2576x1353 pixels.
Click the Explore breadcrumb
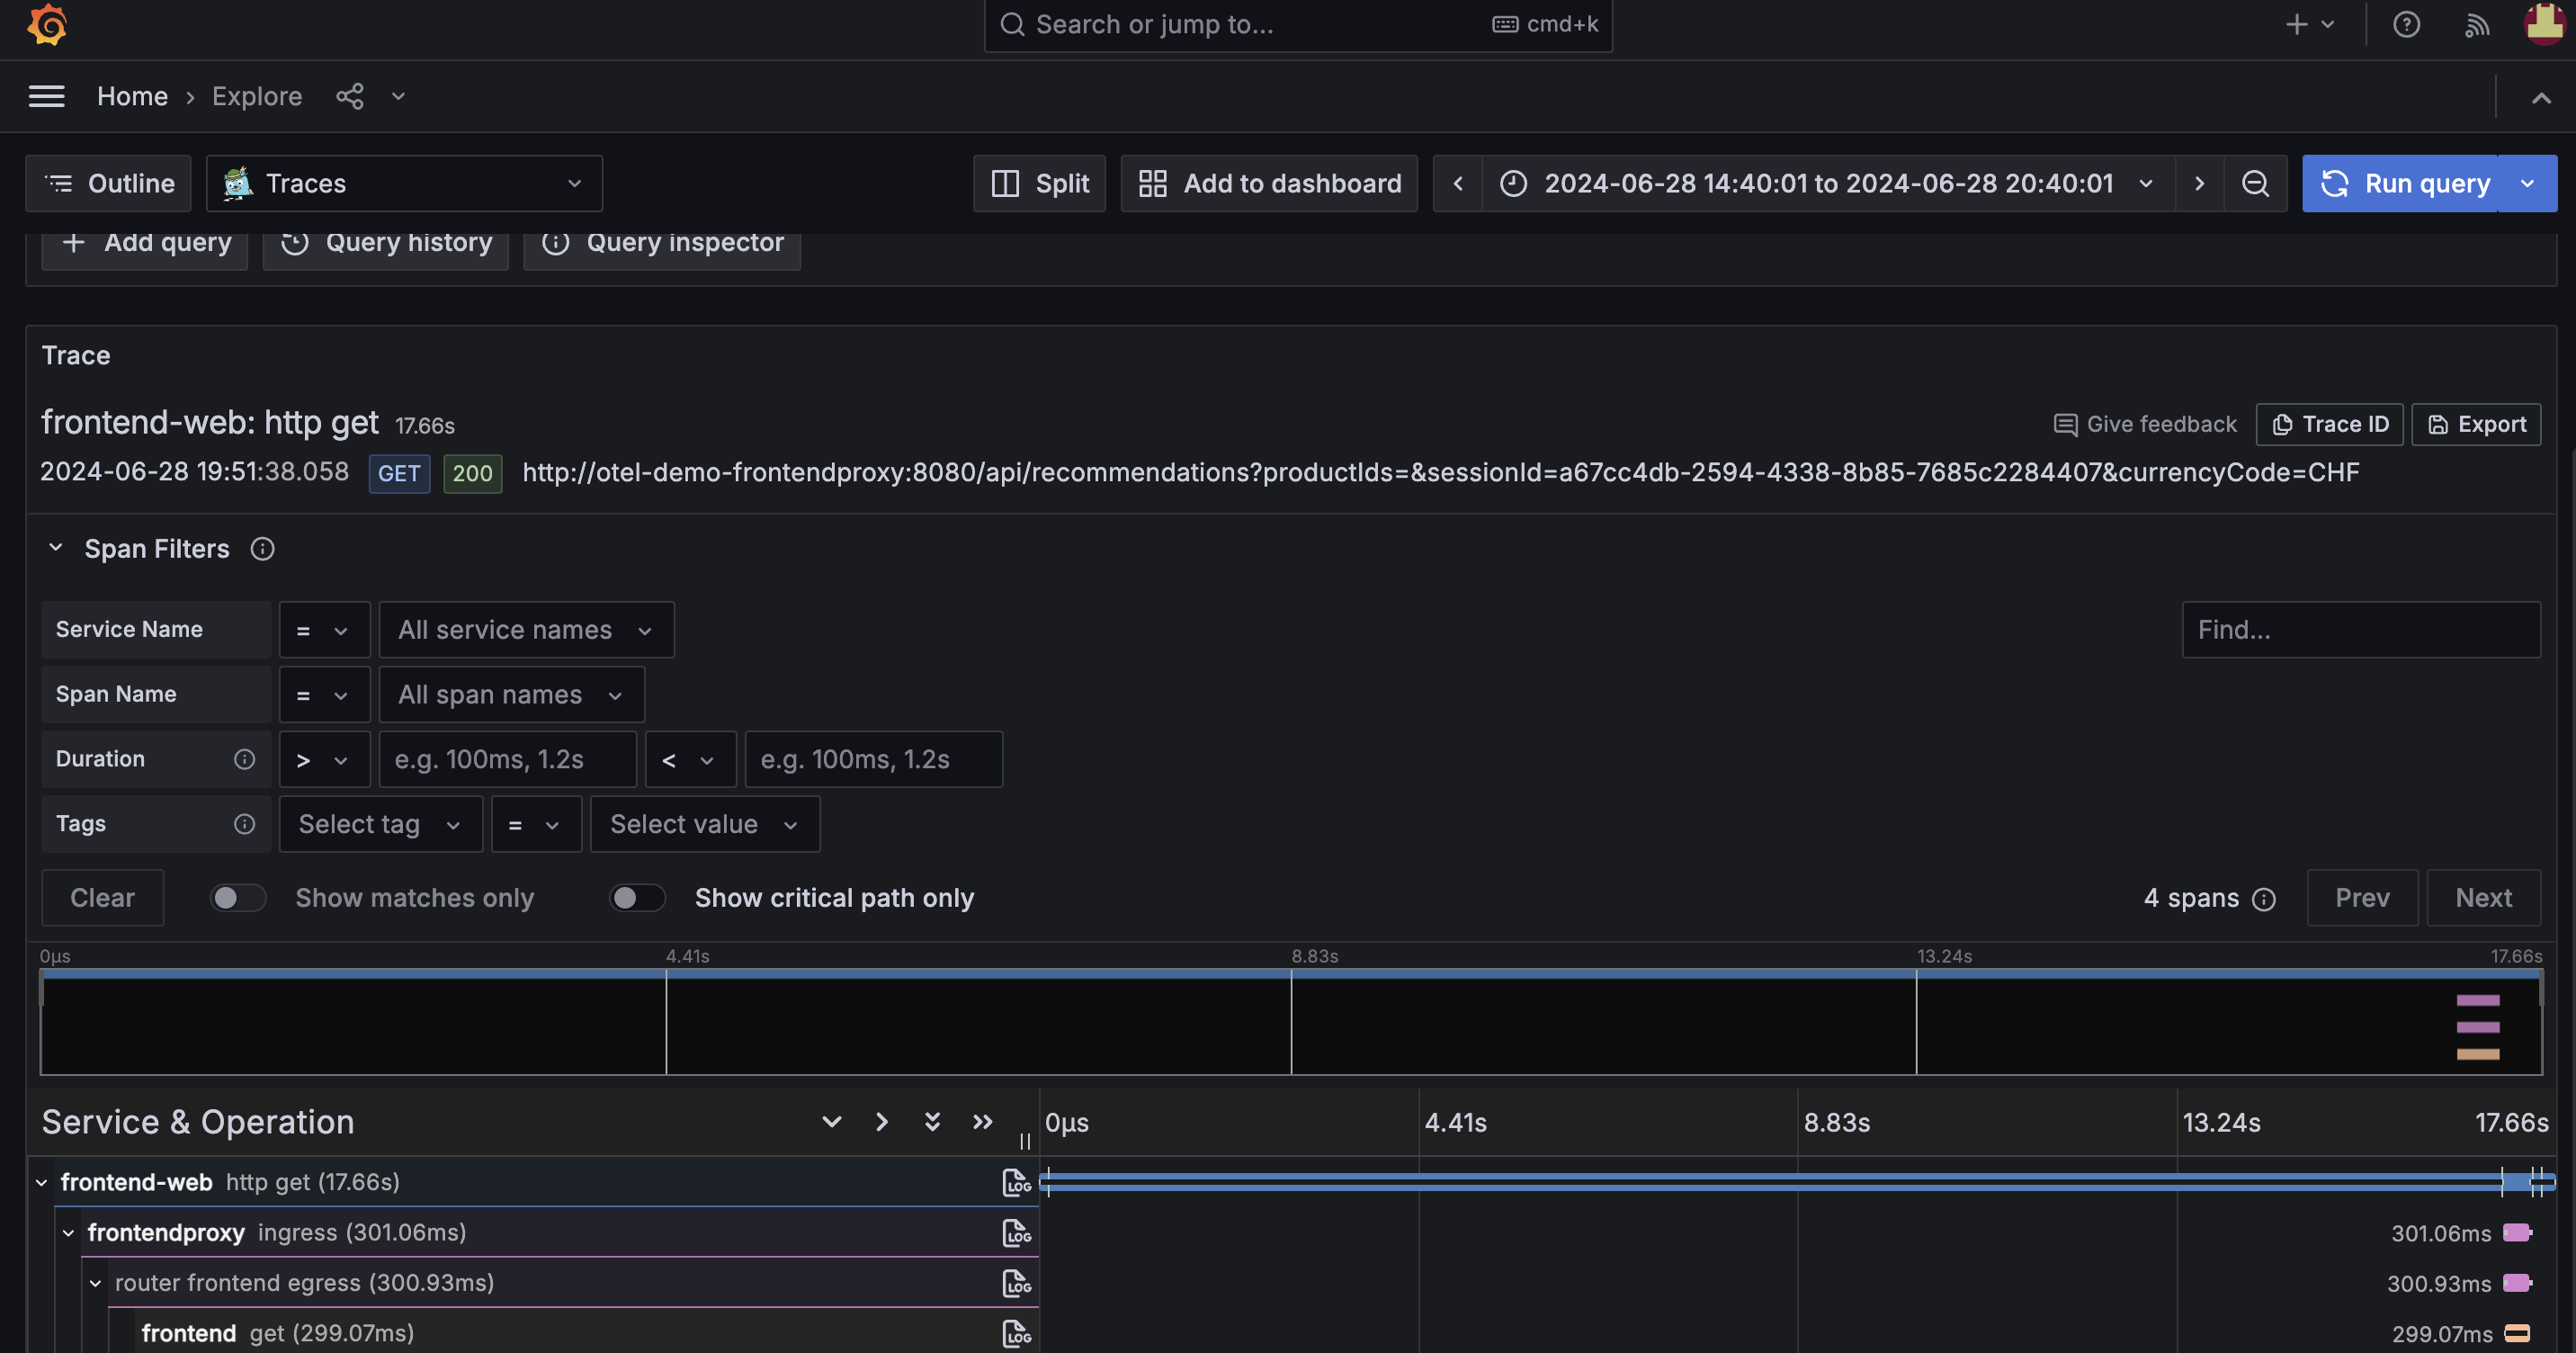[257, 96]
